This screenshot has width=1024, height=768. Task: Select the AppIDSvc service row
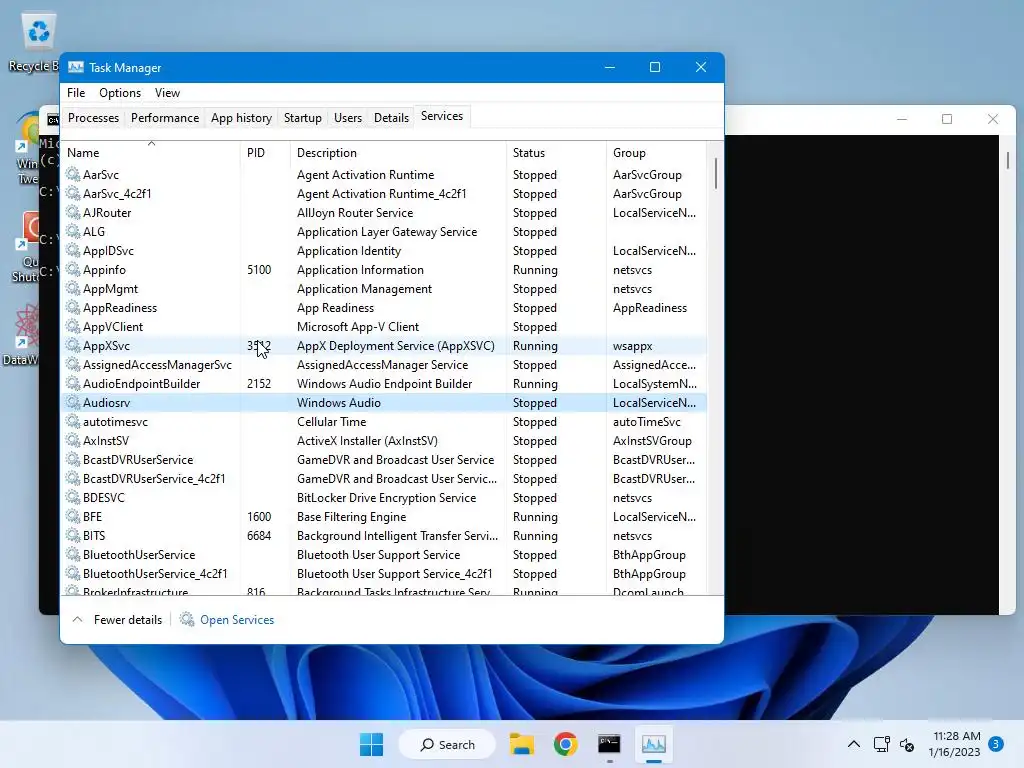(384, 250)
